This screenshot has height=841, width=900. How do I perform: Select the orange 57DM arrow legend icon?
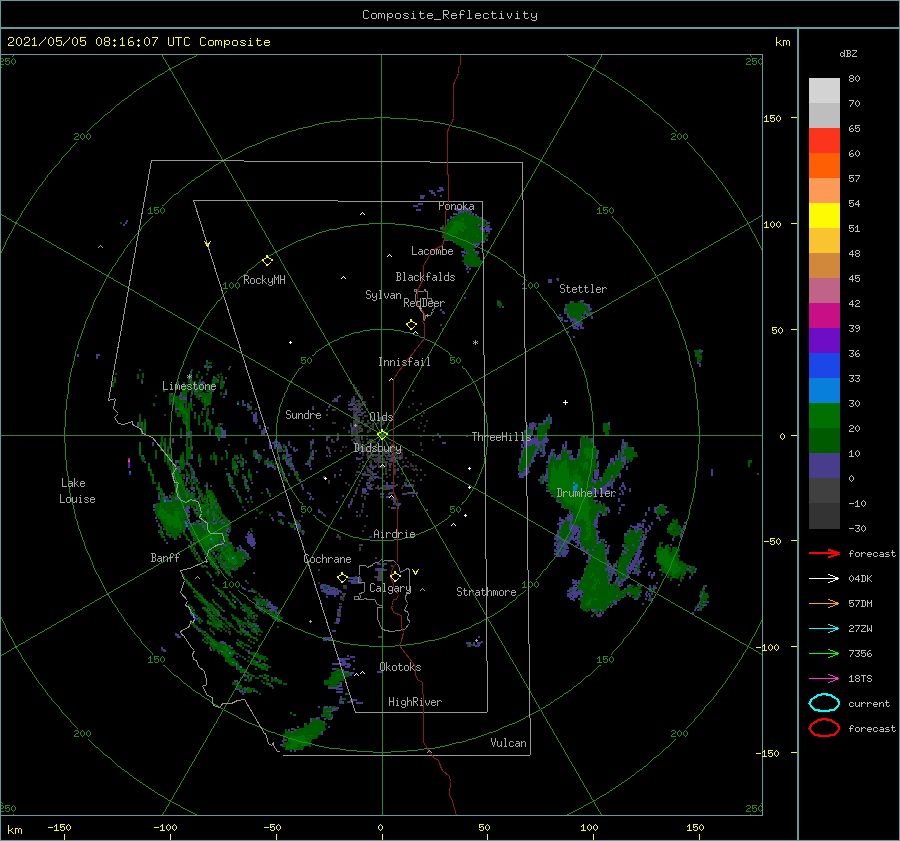[x=824, y=603]
